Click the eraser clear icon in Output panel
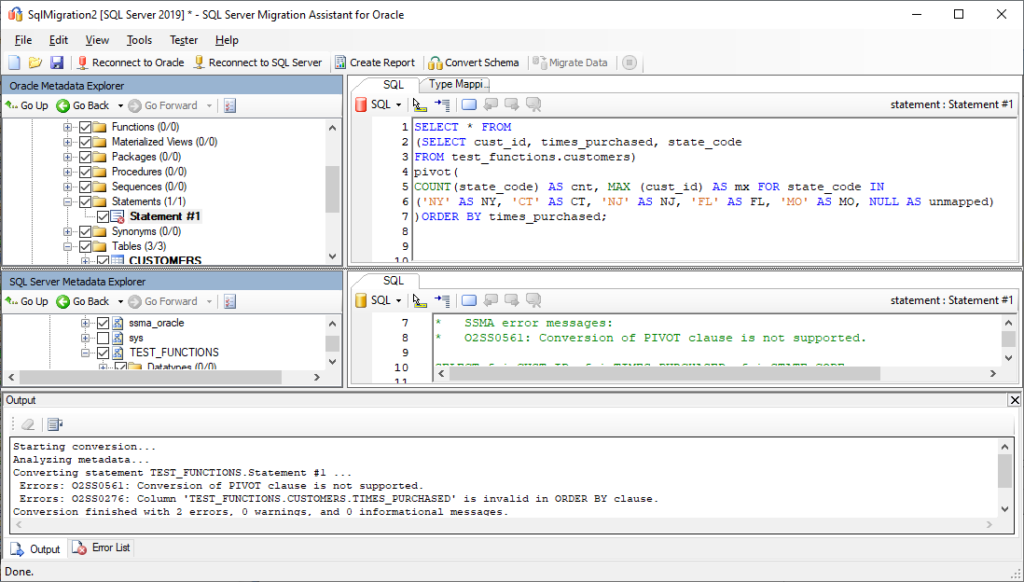1024x582 pixels. [x=27, y=425]
